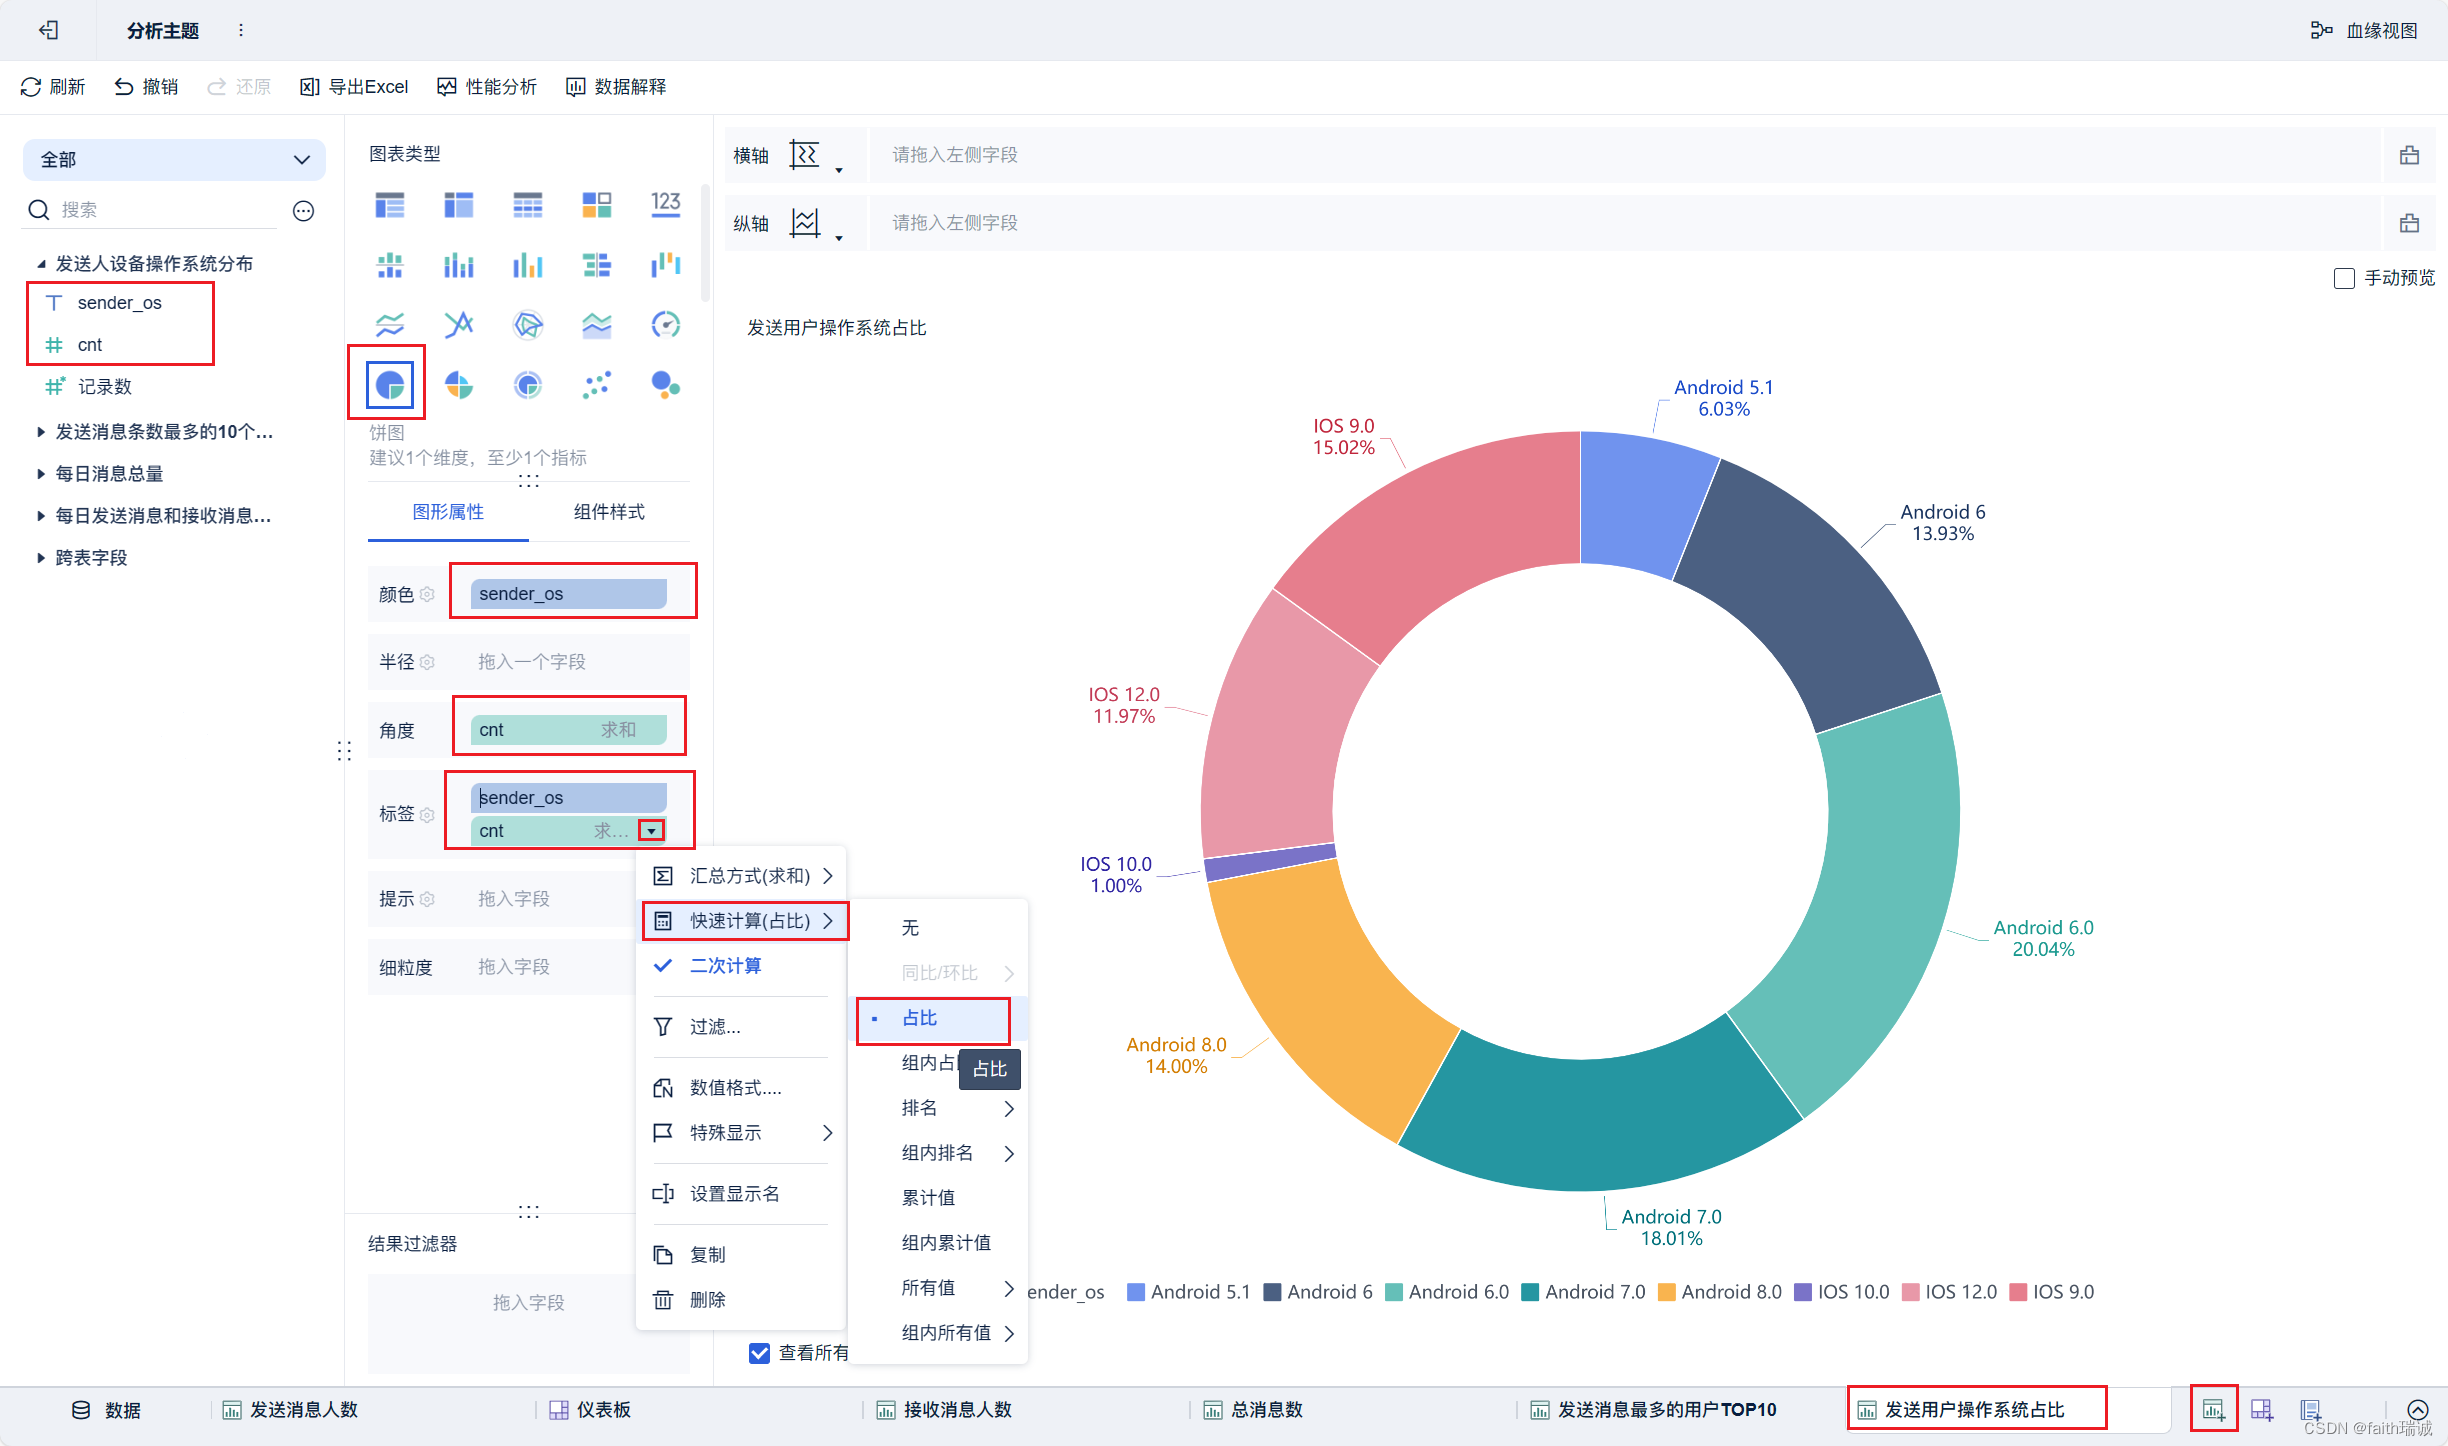Screen dimensions: 2448x1446
Task: Open cnt label field dropdown arrow
Action: [651, 831]
